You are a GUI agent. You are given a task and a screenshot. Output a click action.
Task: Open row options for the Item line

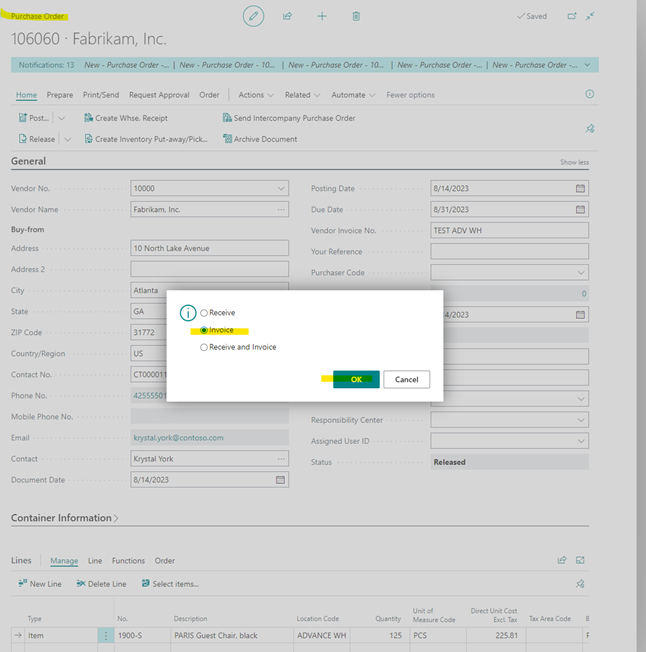106,635
